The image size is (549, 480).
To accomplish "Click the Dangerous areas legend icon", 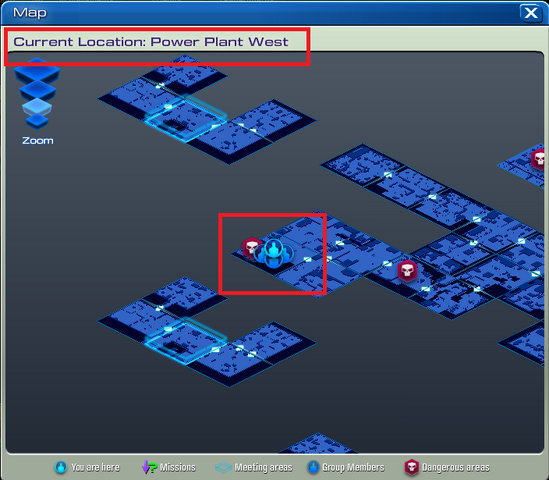I will pos(412,467).
